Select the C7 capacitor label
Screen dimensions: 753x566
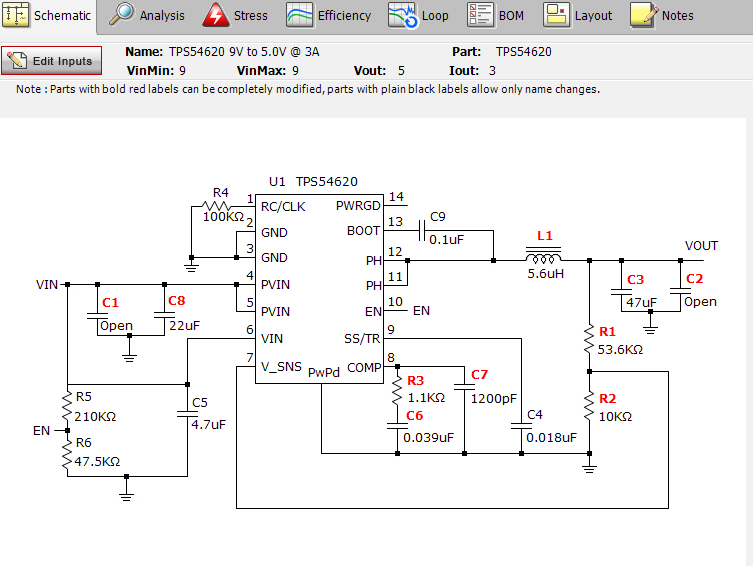click(x=479, y=374)
